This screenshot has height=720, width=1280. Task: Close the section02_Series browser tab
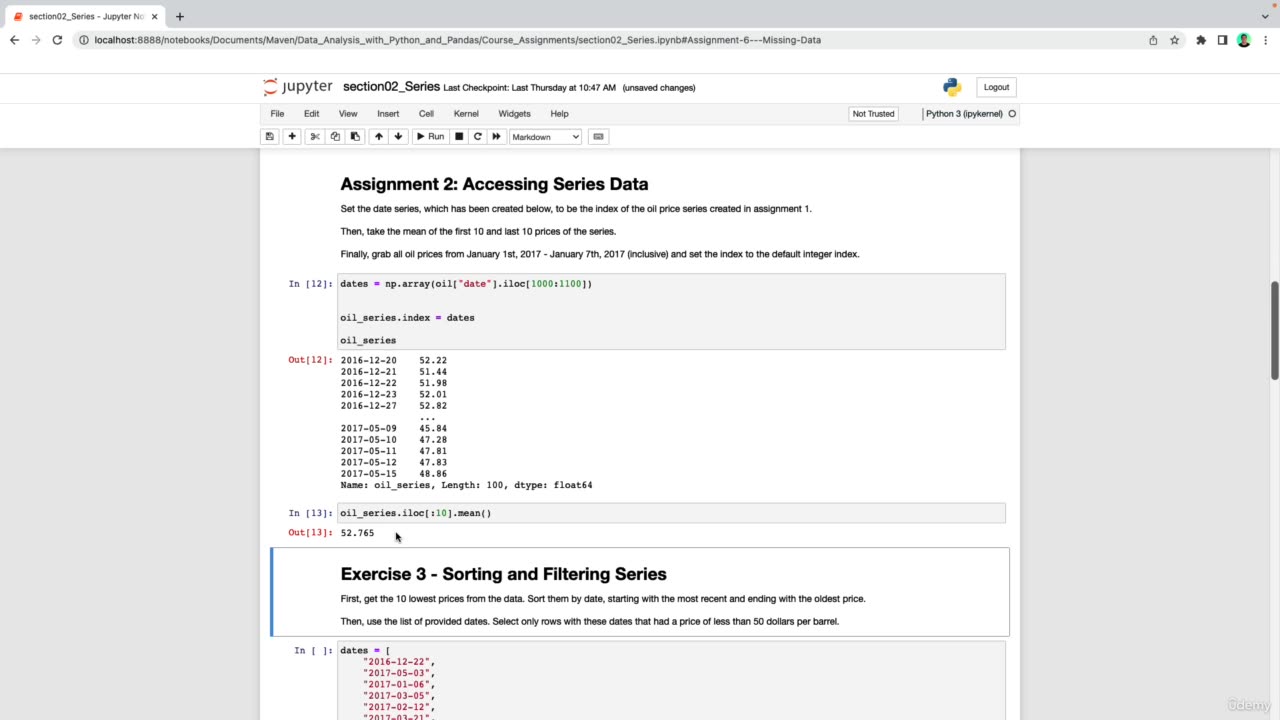coord(155,17)
